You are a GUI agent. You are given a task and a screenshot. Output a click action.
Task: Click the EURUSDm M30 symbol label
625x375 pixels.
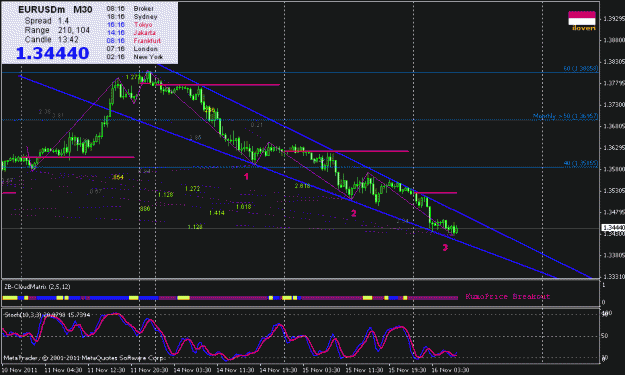tap(55, 10)
